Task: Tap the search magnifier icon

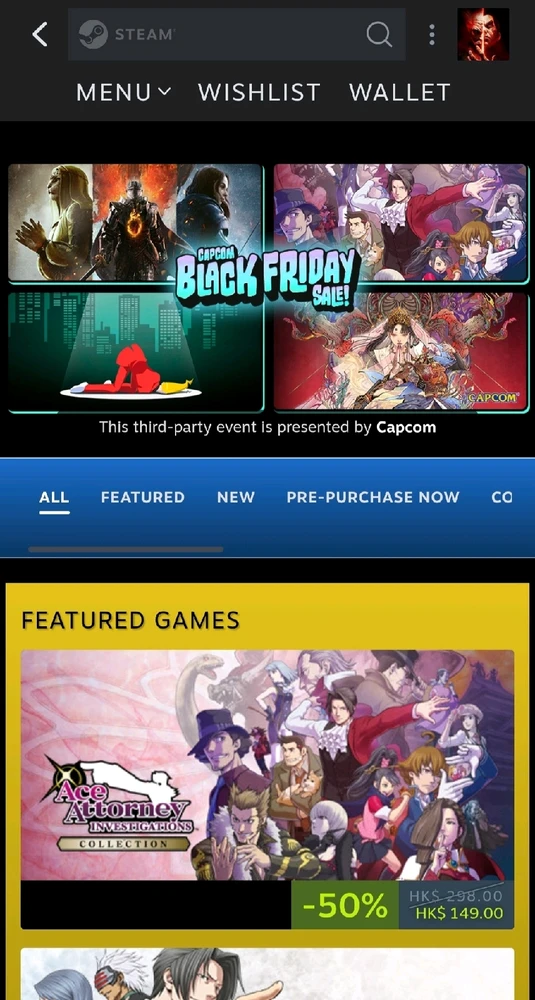Action: [379, 34]
